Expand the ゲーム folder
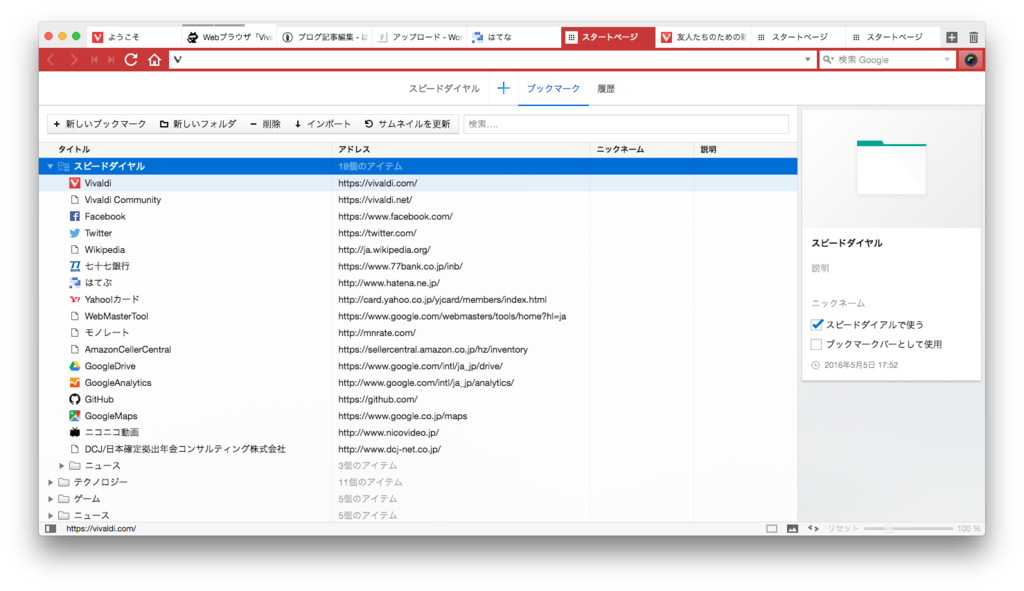The height and width of the screenshot is (591, 1024). (50, 499)
